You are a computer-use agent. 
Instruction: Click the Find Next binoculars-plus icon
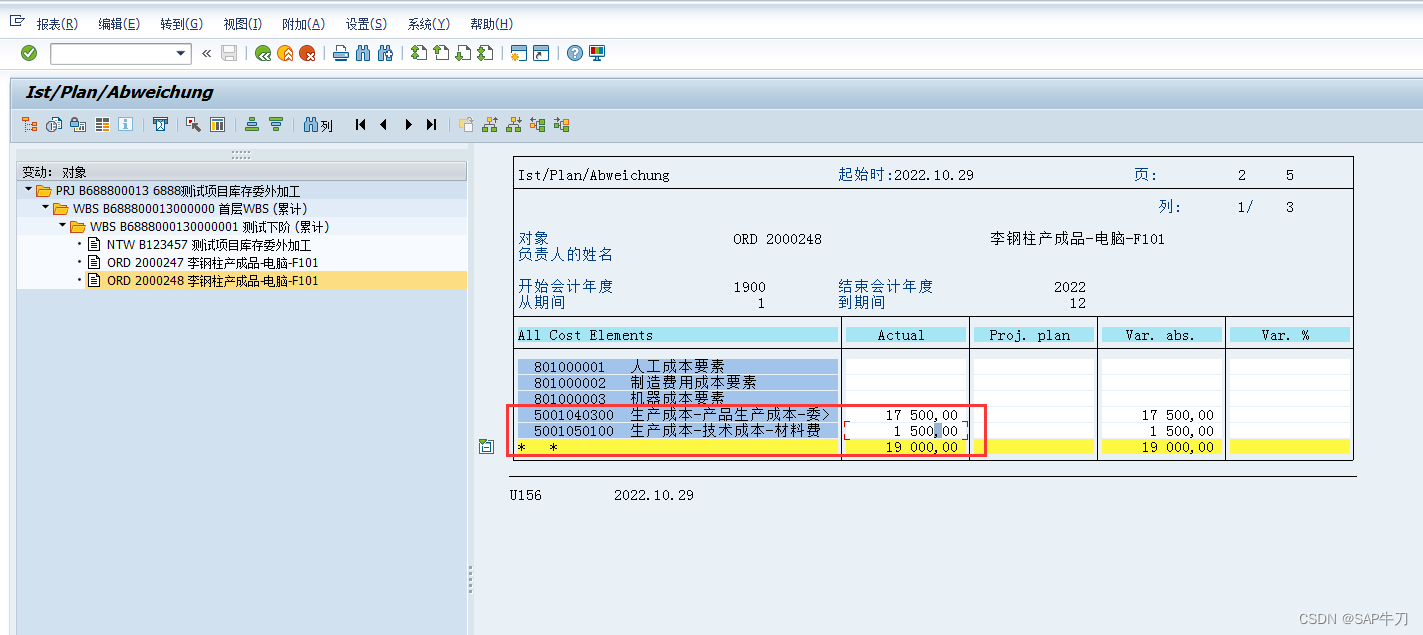(386, 53)
